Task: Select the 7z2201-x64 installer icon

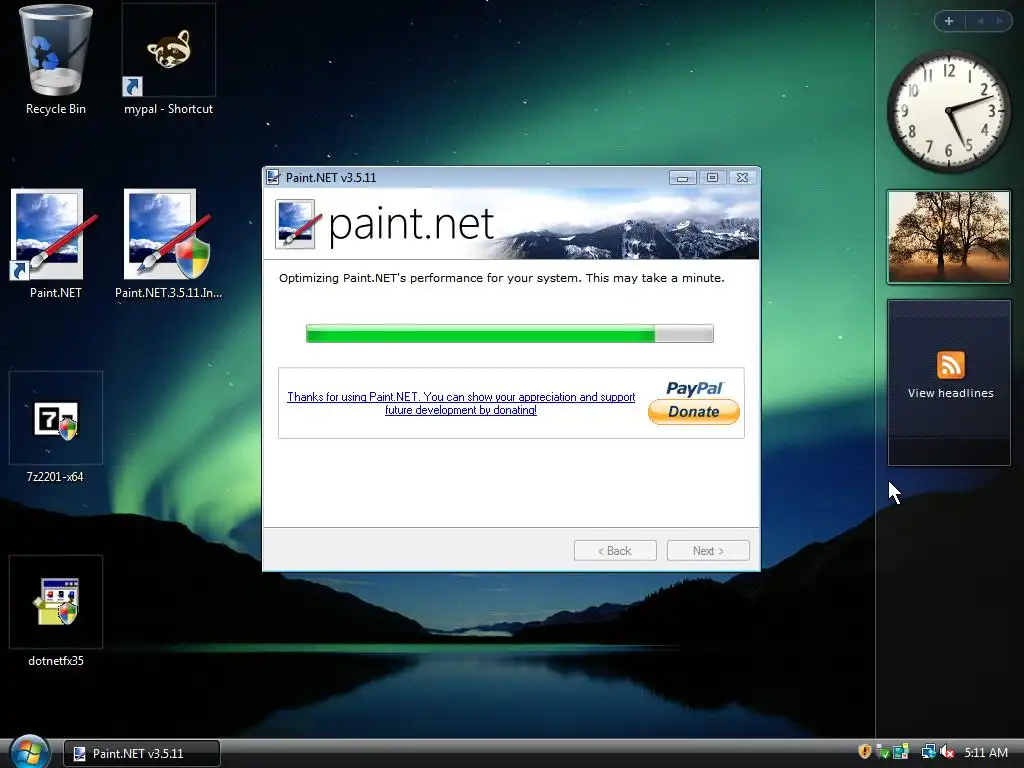Action: coord(56,418)
